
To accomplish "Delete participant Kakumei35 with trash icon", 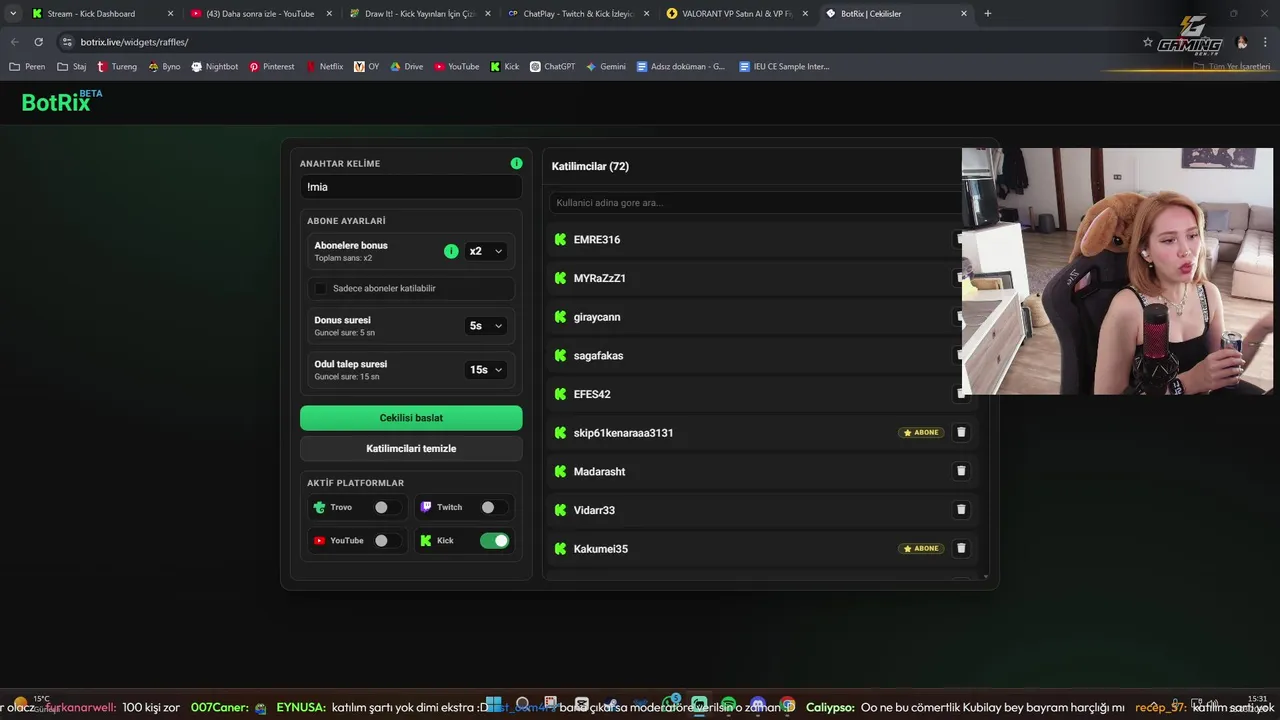I will click(961, 548).
